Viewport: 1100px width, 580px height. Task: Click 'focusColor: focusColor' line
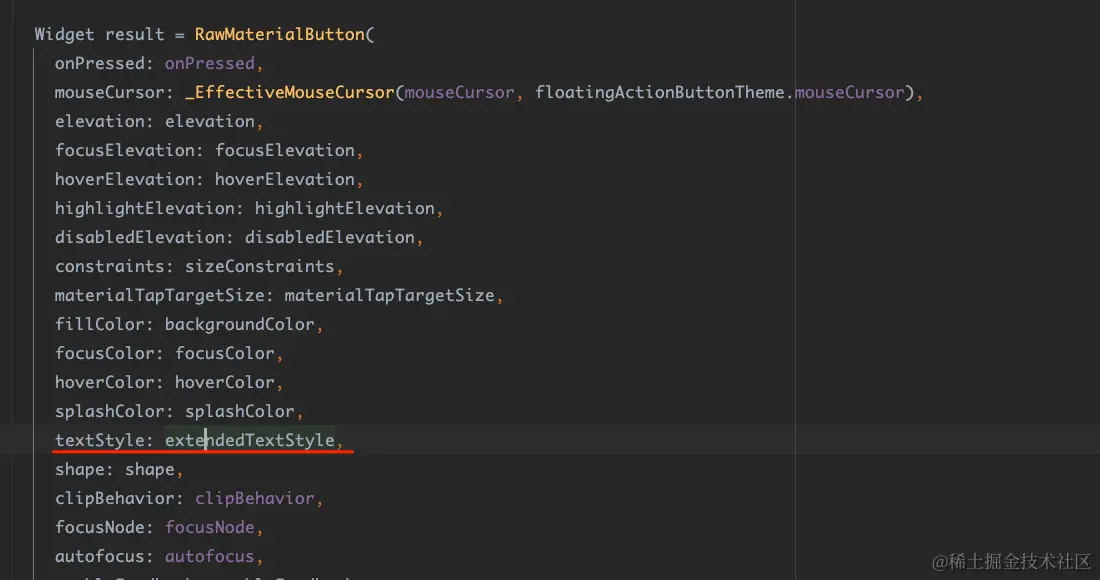[x=169, y=353]
